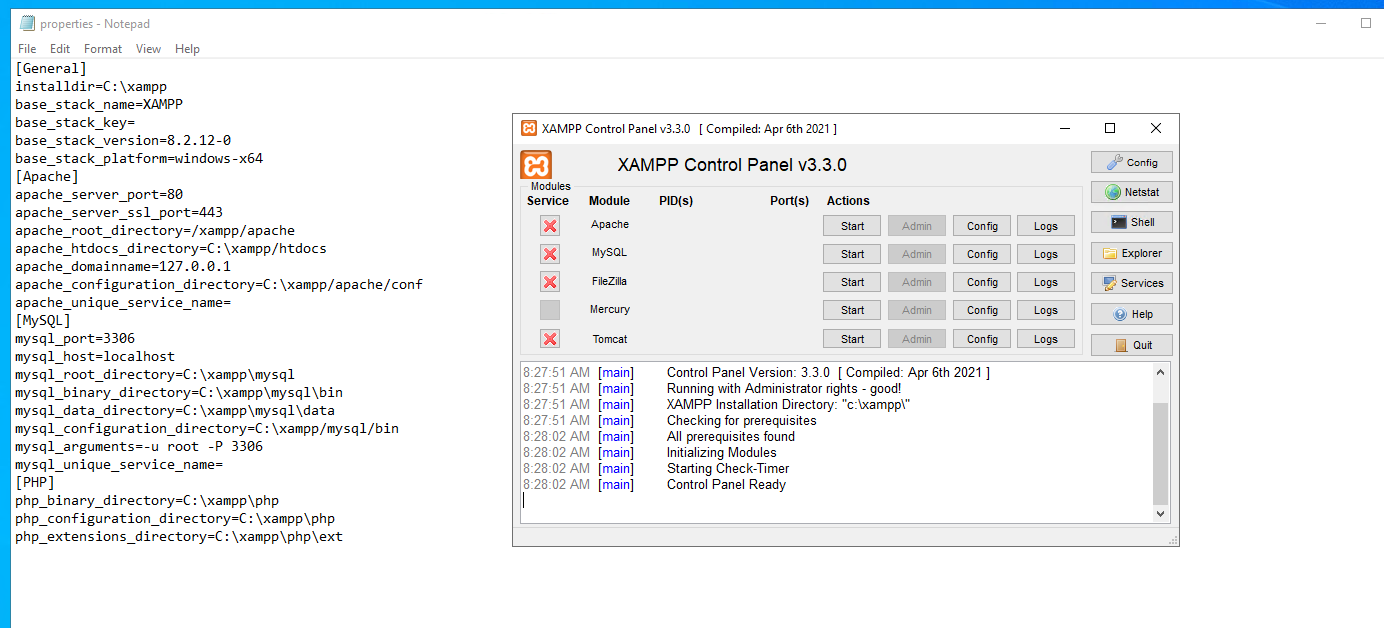Viewport: 1384px width, 628px height.
Task: Click the [Apache] section header in Notepad
Action: click(46, 177)
